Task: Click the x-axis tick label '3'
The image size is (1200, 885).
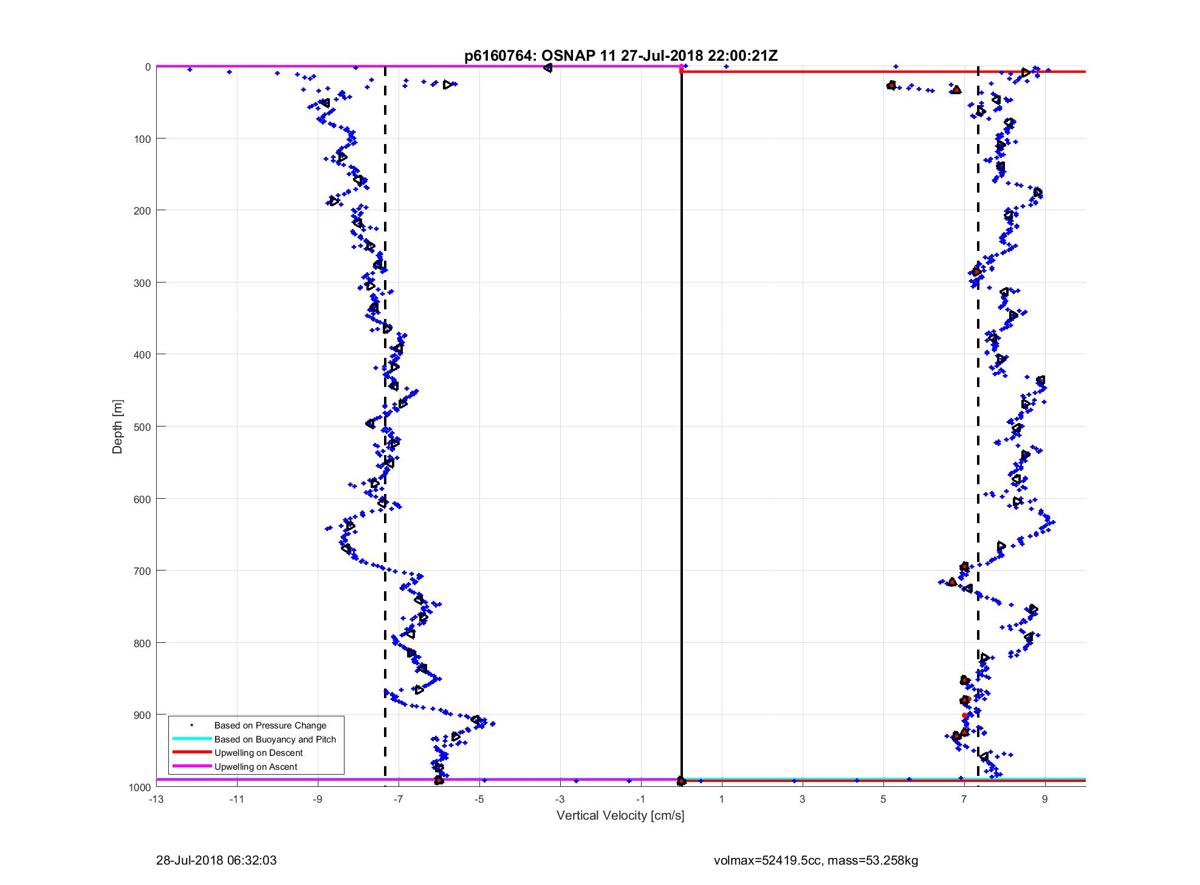Action: click(803, 799)
